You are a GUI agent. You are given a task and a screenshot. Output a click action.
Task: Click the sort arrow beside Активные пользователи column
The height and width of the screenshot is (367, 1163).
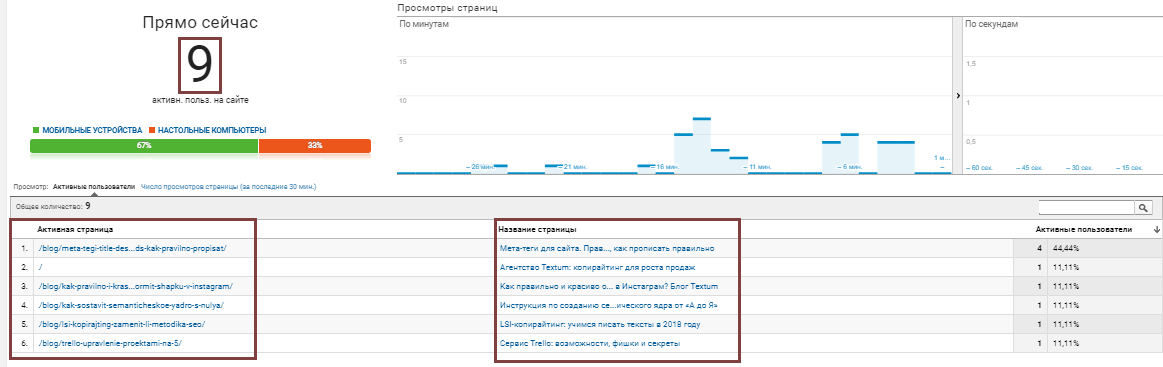[1156, 230]
